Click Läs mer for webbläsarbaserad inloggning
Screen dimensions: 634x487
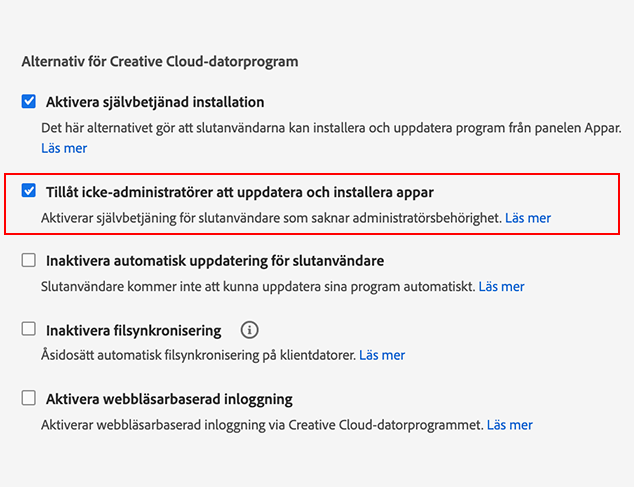click(509, 425)
